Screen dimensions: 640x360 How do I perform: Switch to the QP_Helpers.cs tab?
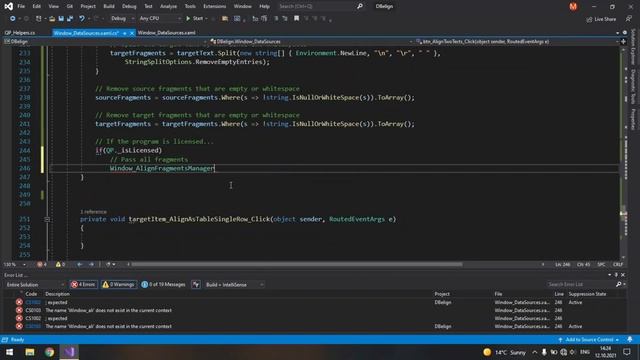pos(20,33)
